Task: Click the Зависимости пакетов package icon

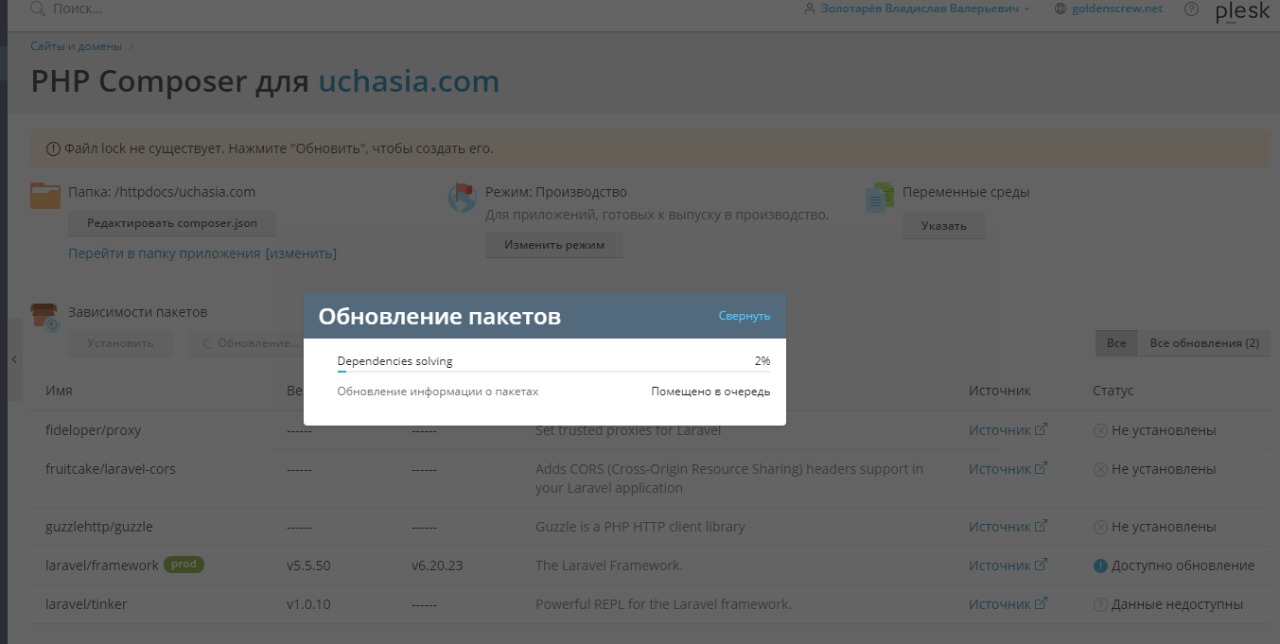Action: (x=45, y=317)
